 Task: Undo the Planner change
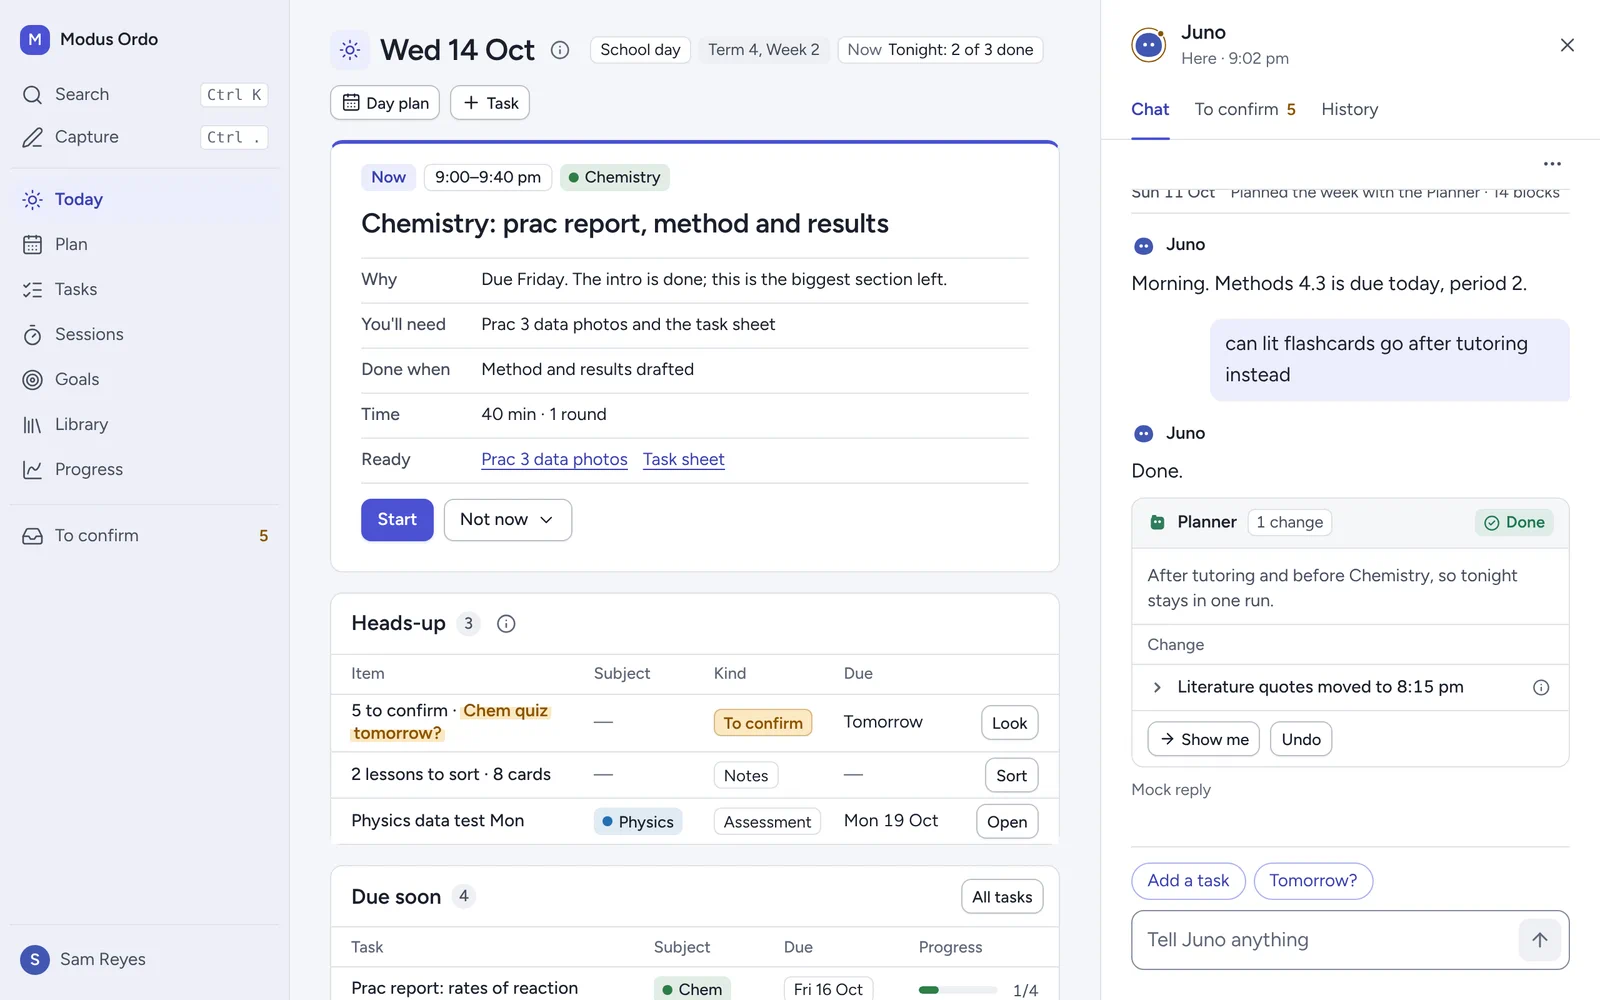1301,740
